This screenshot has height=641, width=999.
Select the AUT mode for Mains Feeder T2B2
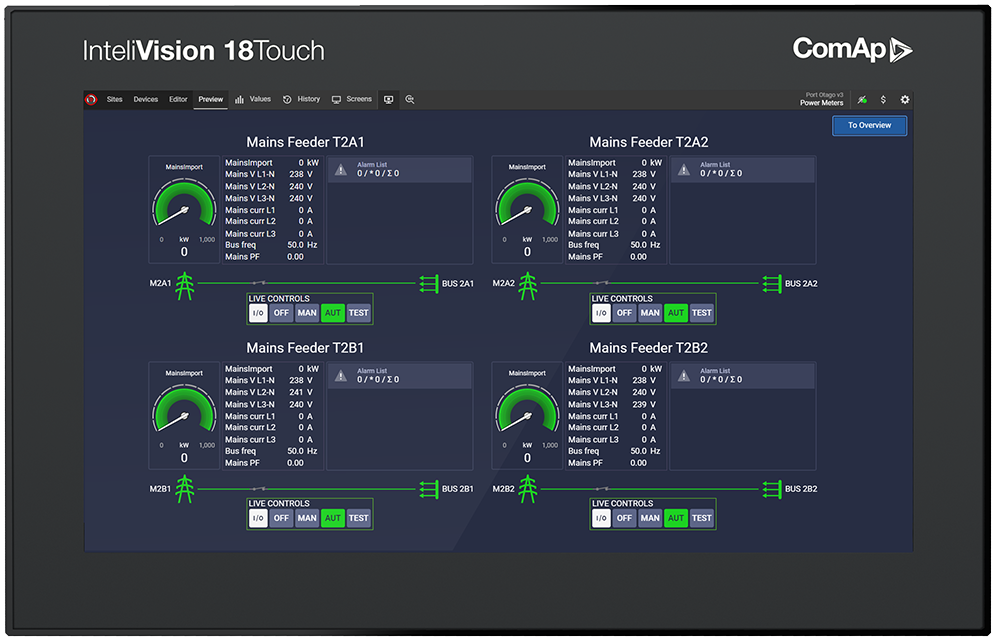(675, 518)
